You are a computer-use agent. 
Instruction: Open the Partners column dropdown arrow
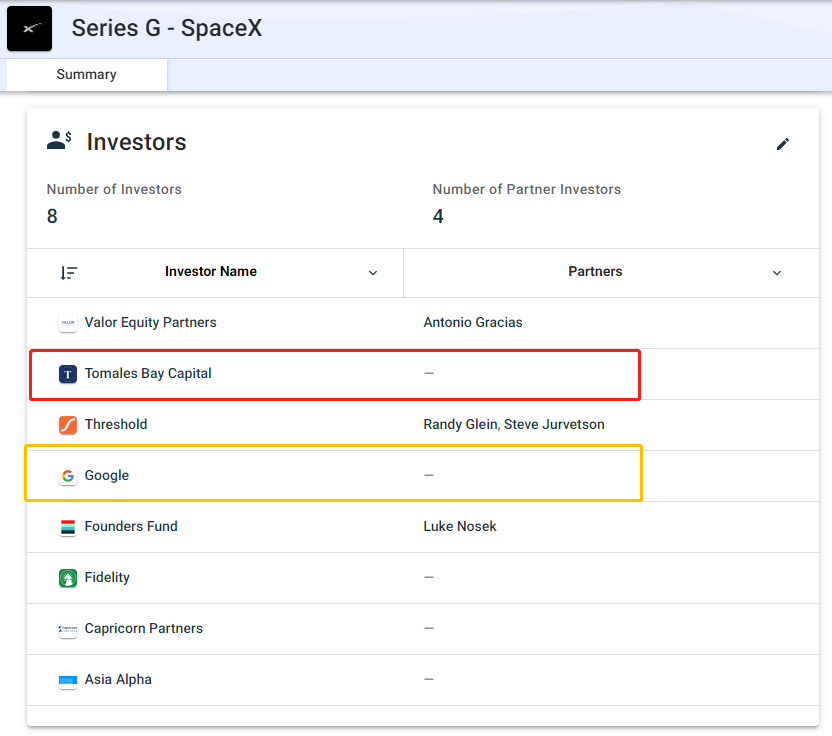point(777,272)
